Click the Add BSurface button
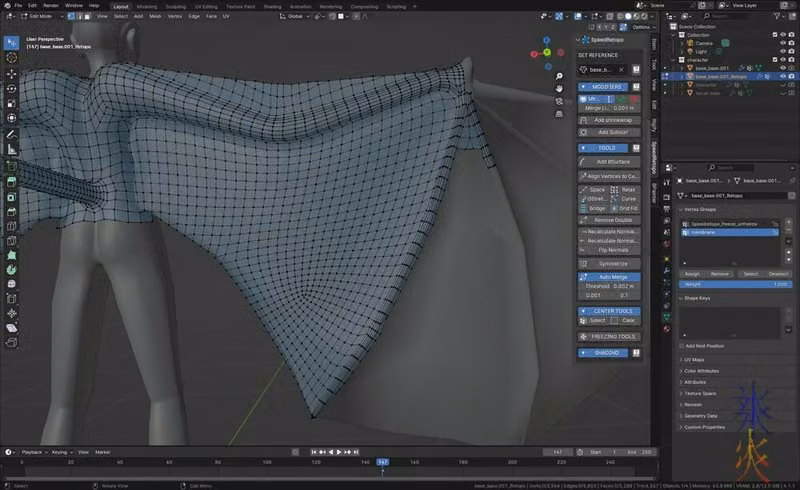This screenshot has height=490, width=800. tap(609, 162)
